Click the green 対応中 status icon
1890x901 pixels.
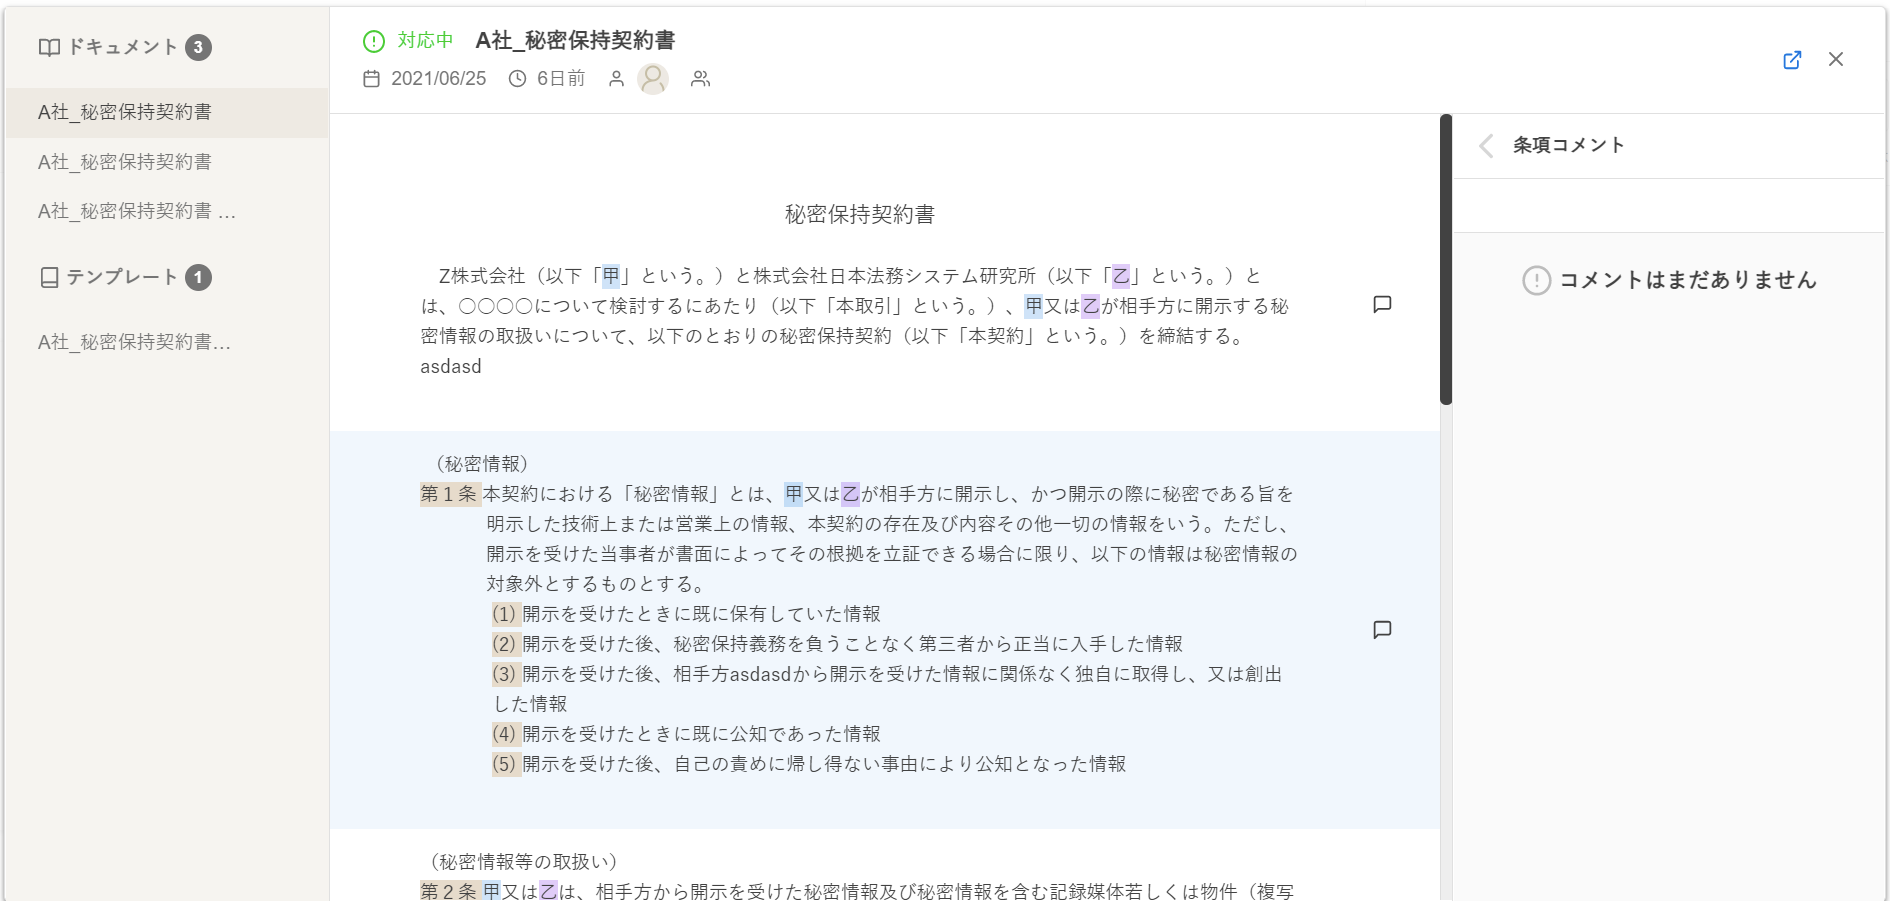pos(374,41)
